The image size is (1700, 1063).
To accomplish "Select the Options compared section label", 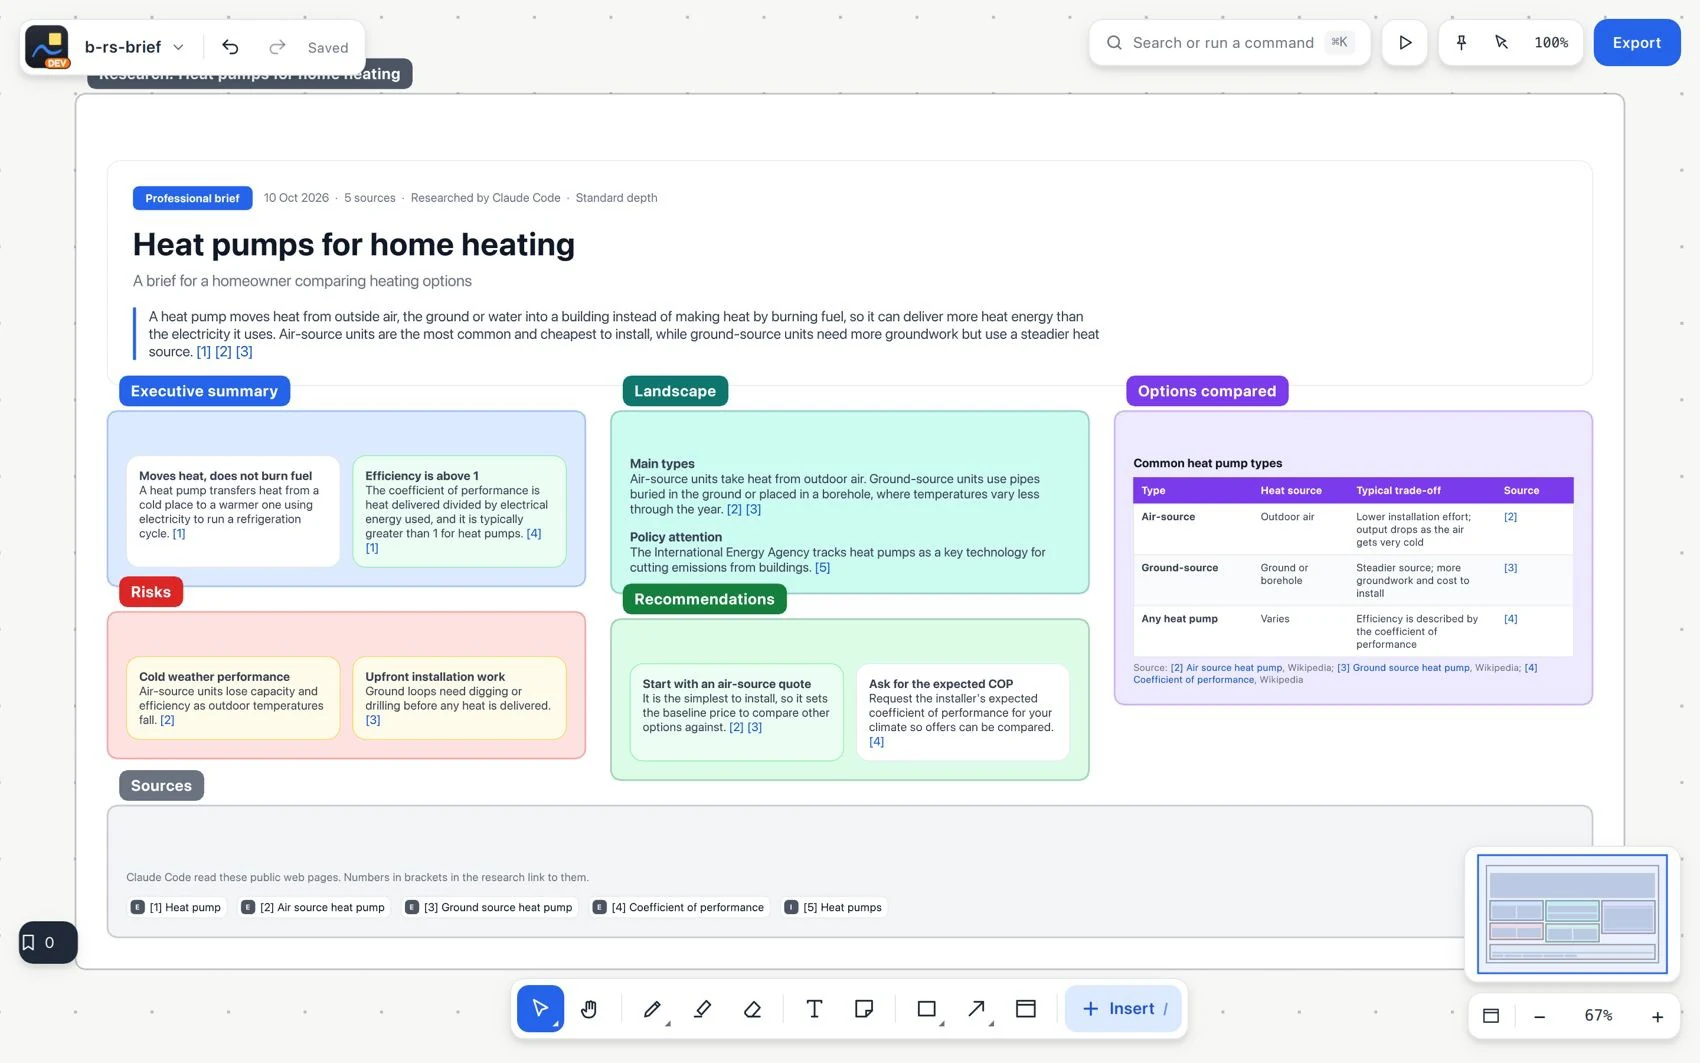I will point(1207,391).
